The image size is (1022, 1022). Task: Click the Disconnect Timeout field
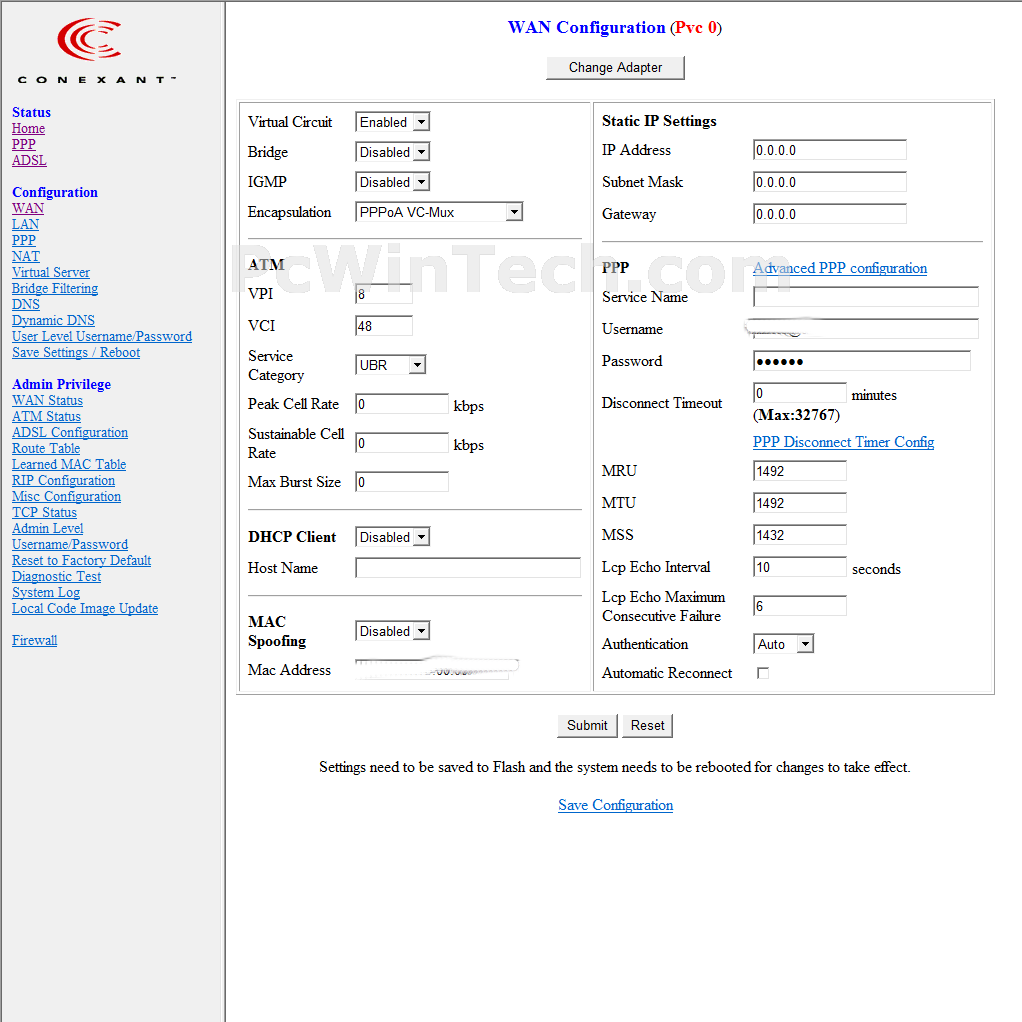pyautogui.click(x=800, y=392)
